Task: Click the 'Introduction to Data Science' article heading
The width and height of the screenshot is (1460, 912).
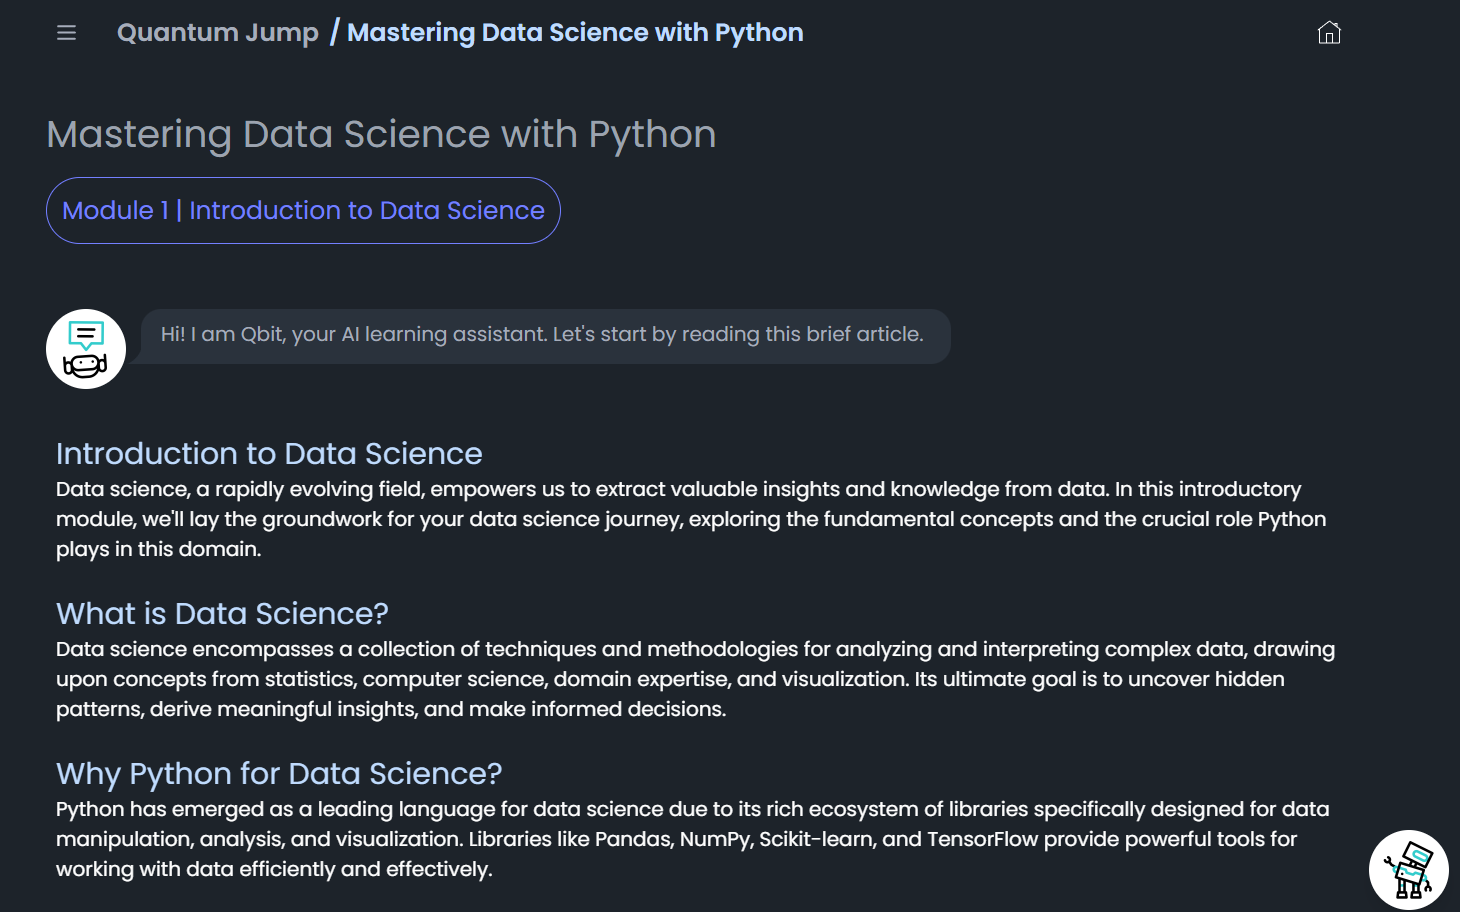Action: 269,454
